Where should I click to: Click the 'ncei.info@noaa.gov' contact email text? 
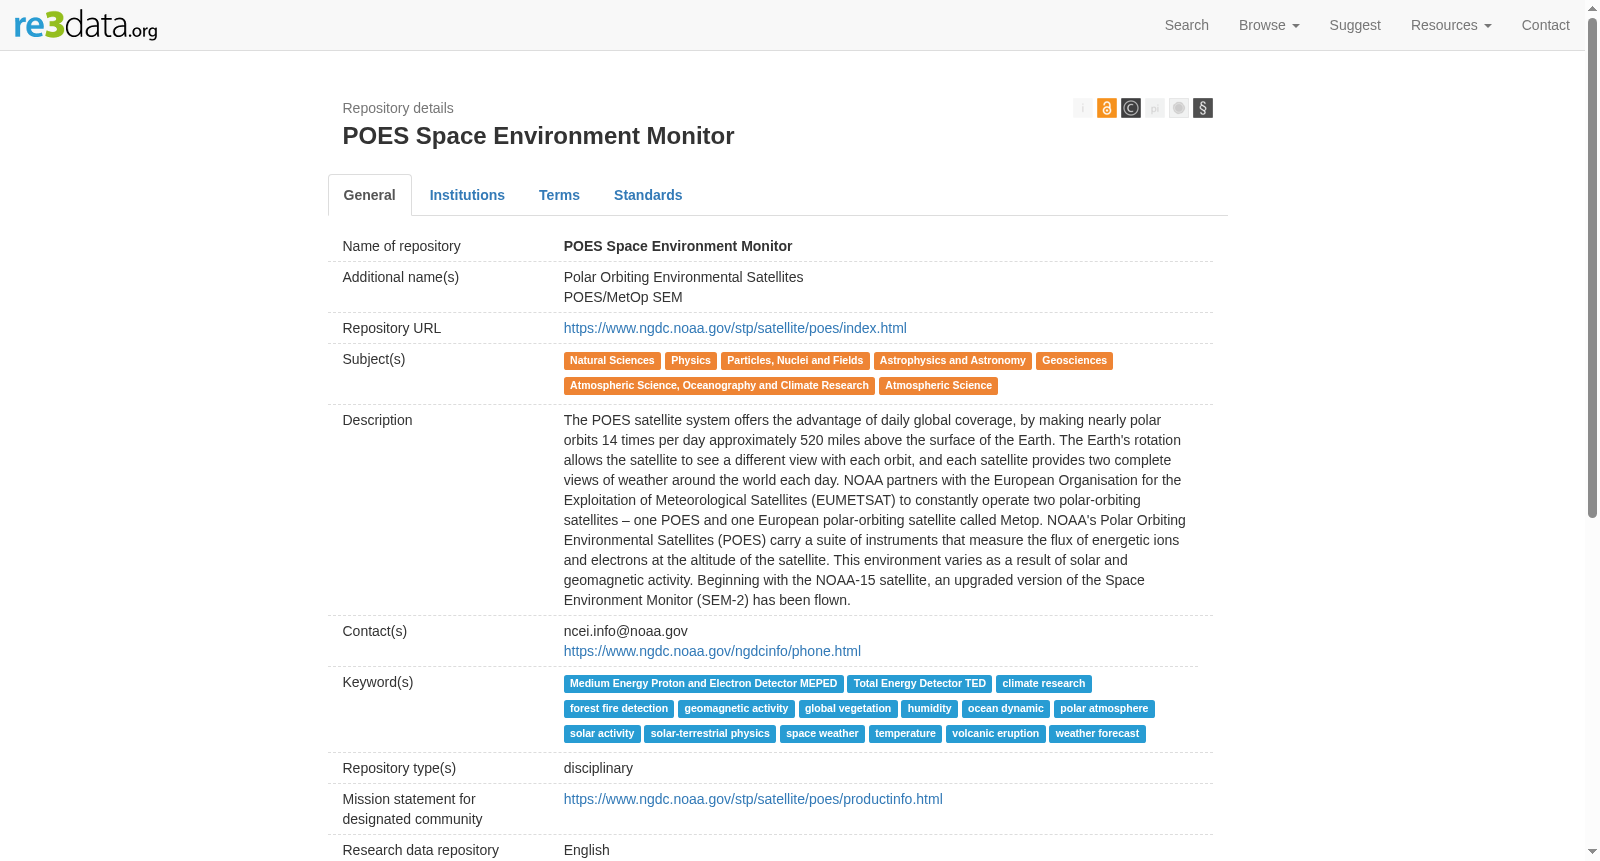pos(626,631)
